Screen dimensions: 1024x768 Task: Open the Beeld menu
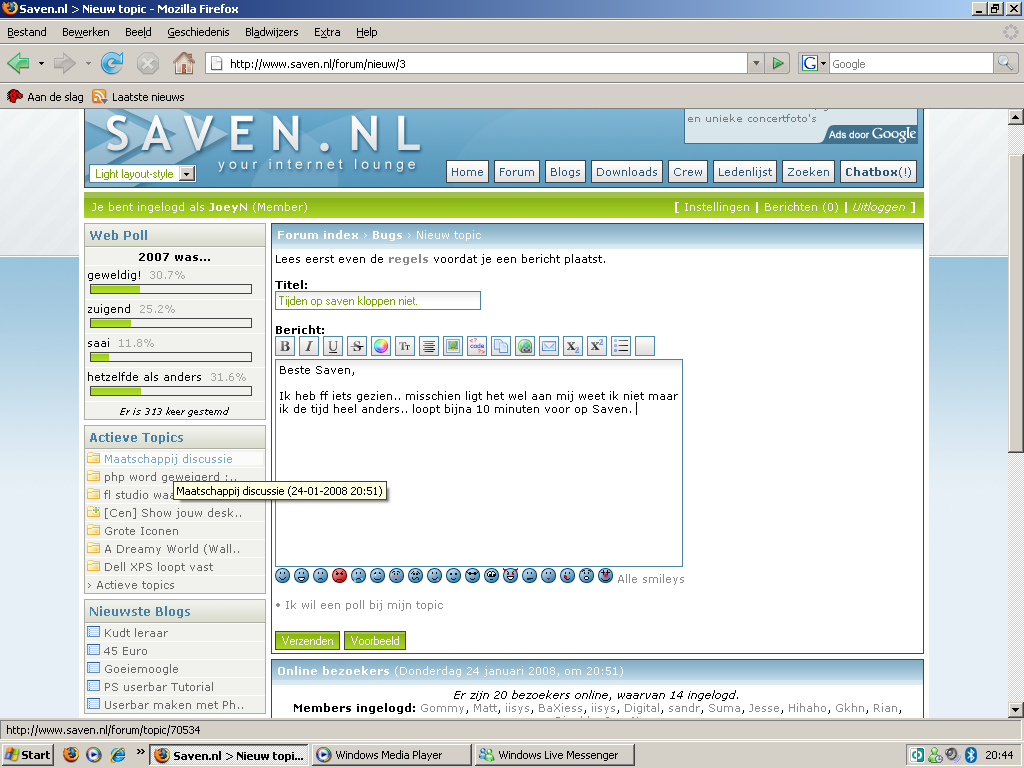138,32
